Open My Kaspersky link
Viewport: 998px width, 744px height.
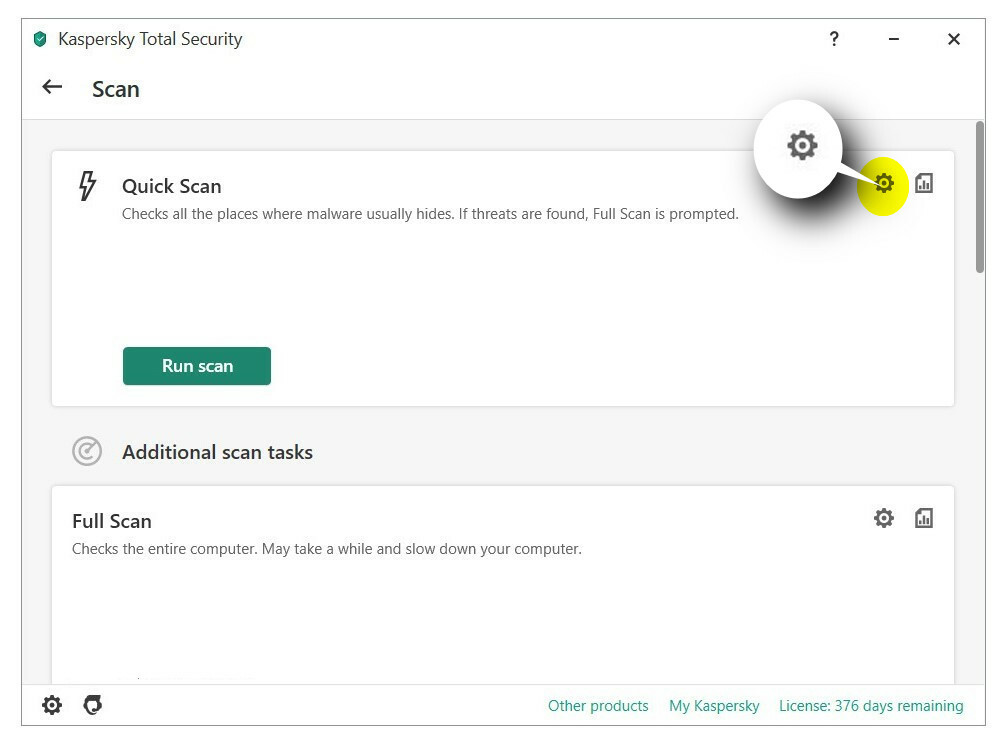713,705
